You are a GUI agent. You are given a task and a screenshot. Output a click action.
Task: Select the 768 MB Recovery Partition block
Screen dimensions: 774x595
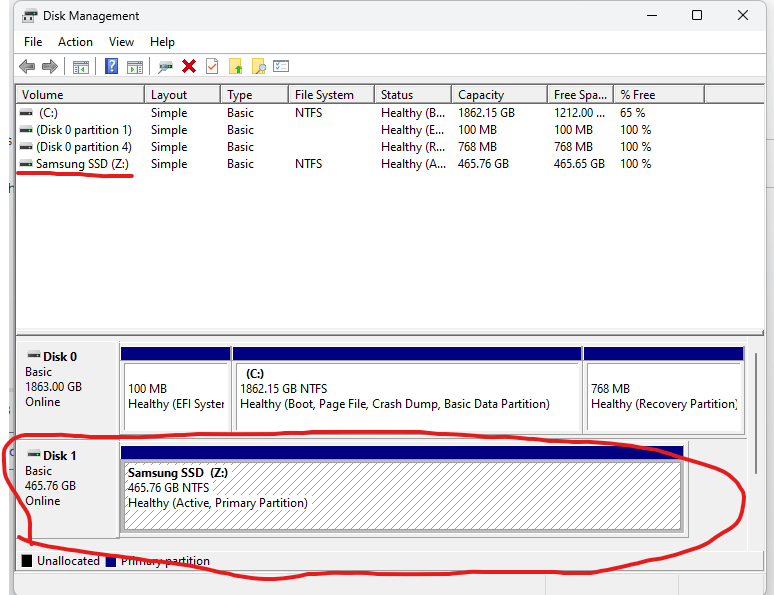click(x=663, y=390)
